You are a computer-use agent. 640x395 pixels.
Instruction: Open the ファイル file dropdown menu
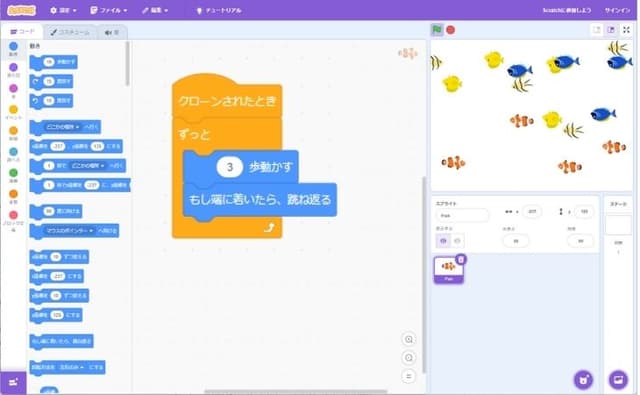pos(109,10)
